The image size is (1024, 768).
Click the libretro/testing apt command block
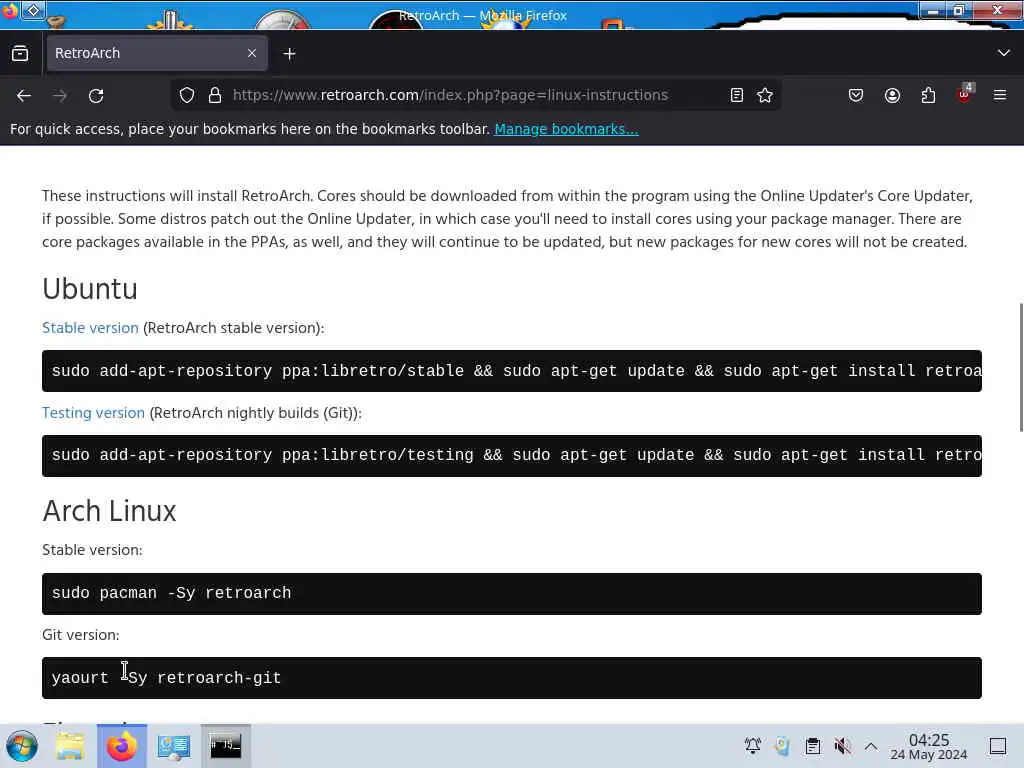[x=512, y=456]
